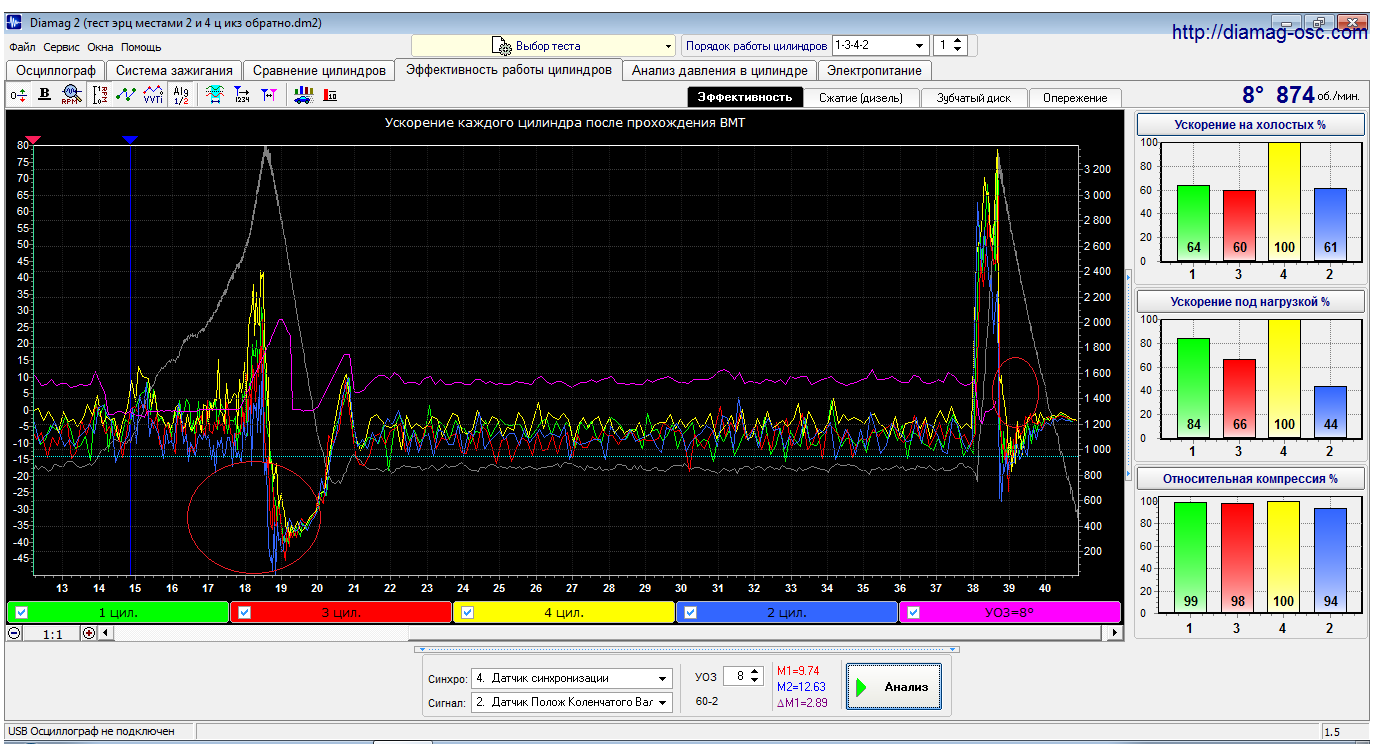
Task: Click the Alg 1/2 algorithm icon
Action: 181,95
